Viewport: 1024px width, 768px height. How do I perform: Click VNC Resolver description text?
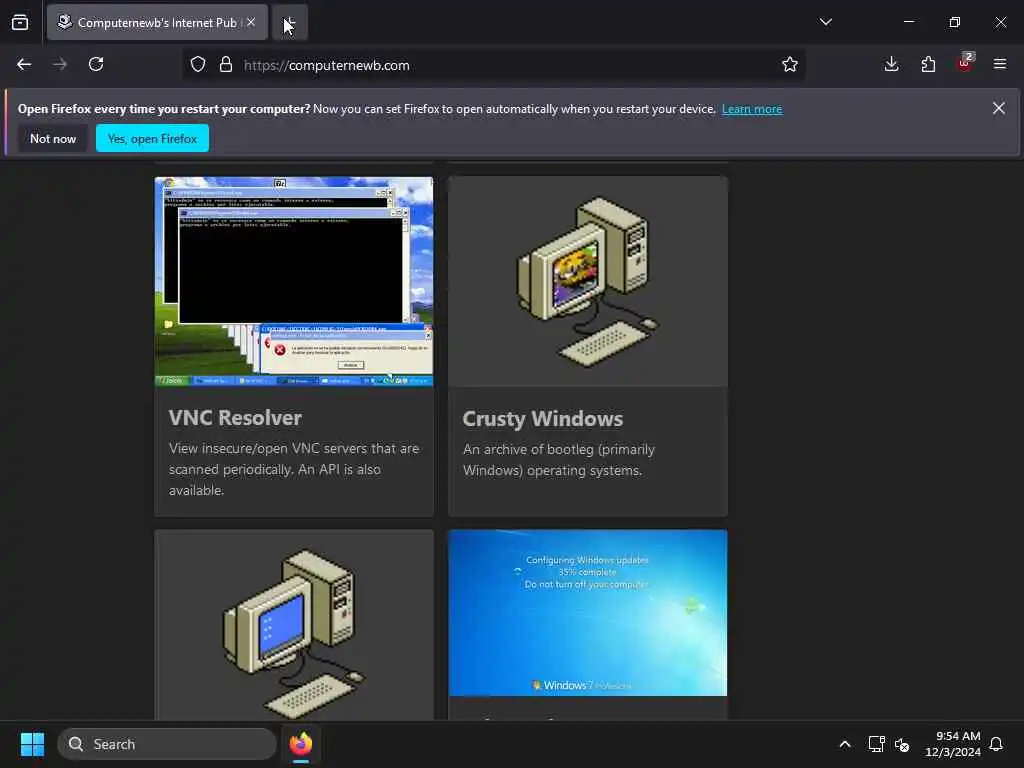pyautogui.click(x=294, y=470)
